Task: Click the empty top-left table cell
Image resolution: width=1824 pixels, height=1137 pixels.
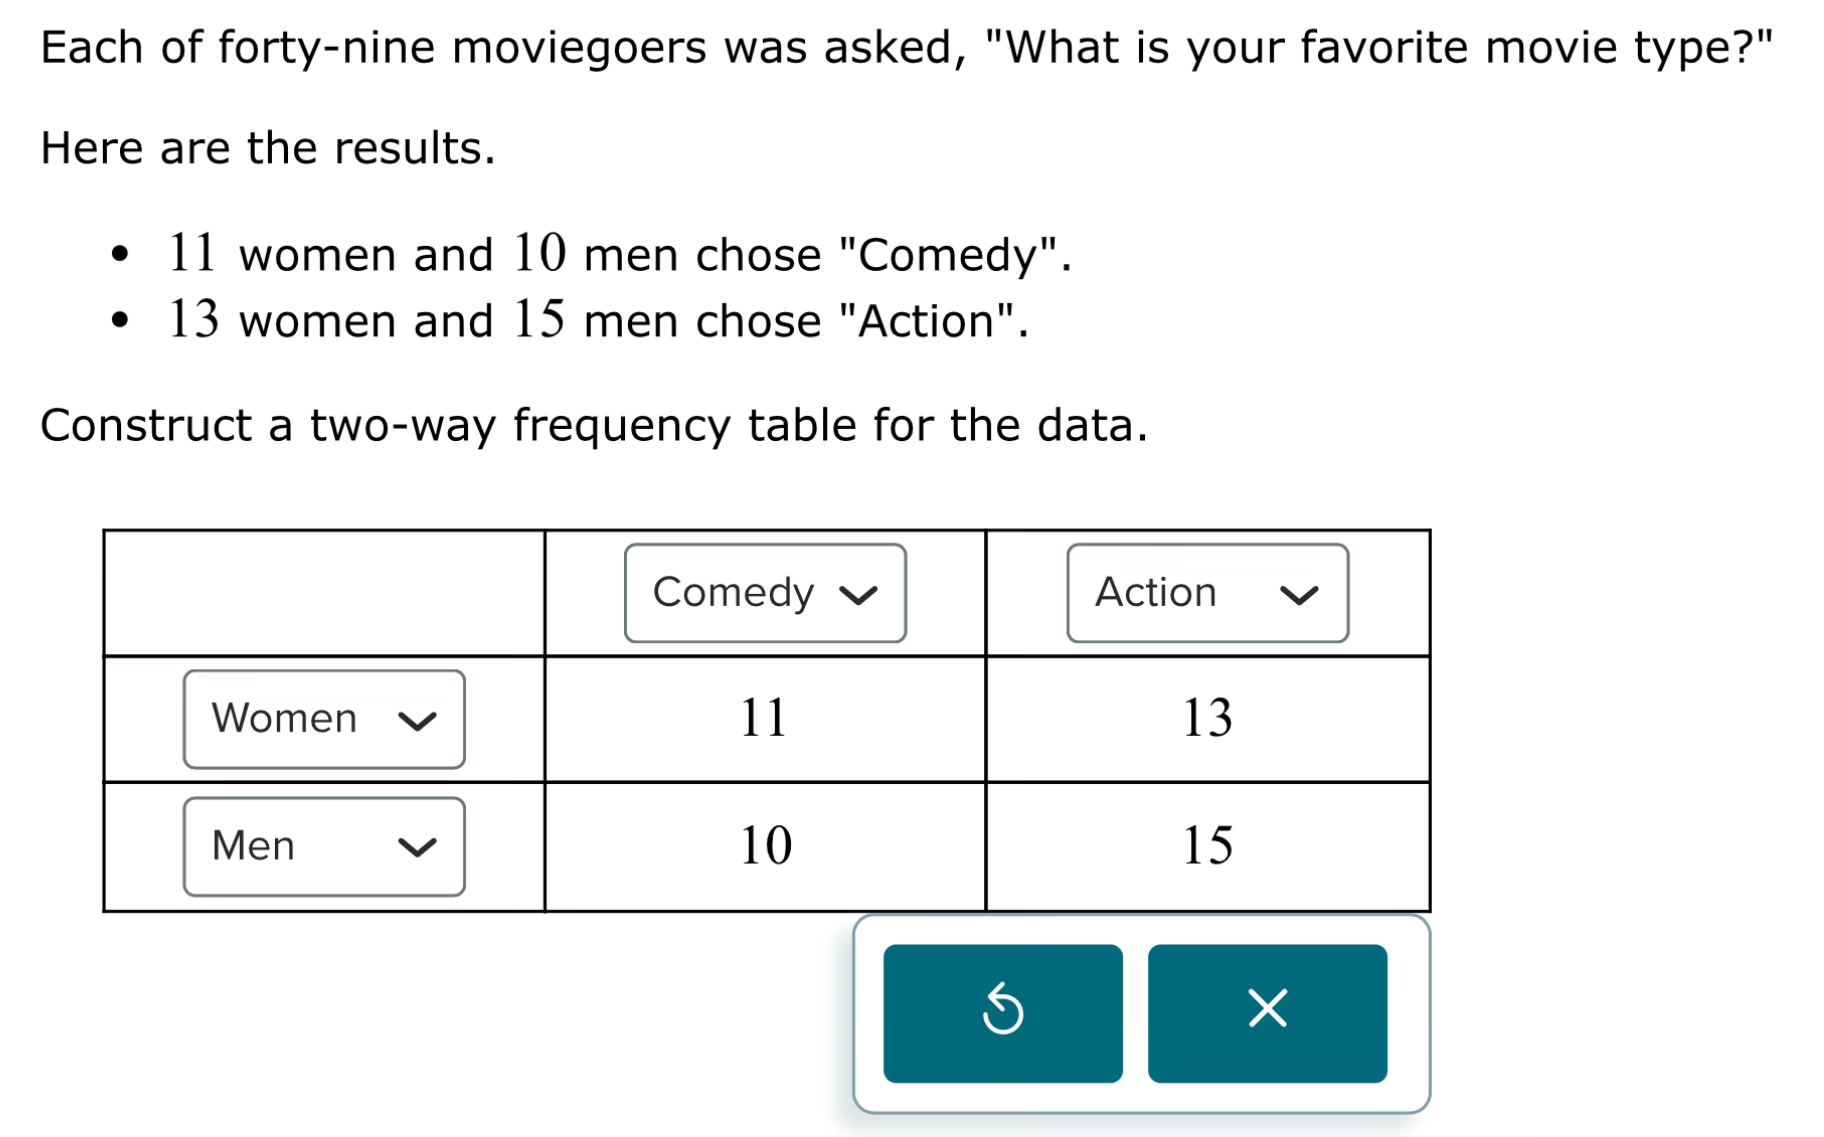Action: (x=324, y=593)
